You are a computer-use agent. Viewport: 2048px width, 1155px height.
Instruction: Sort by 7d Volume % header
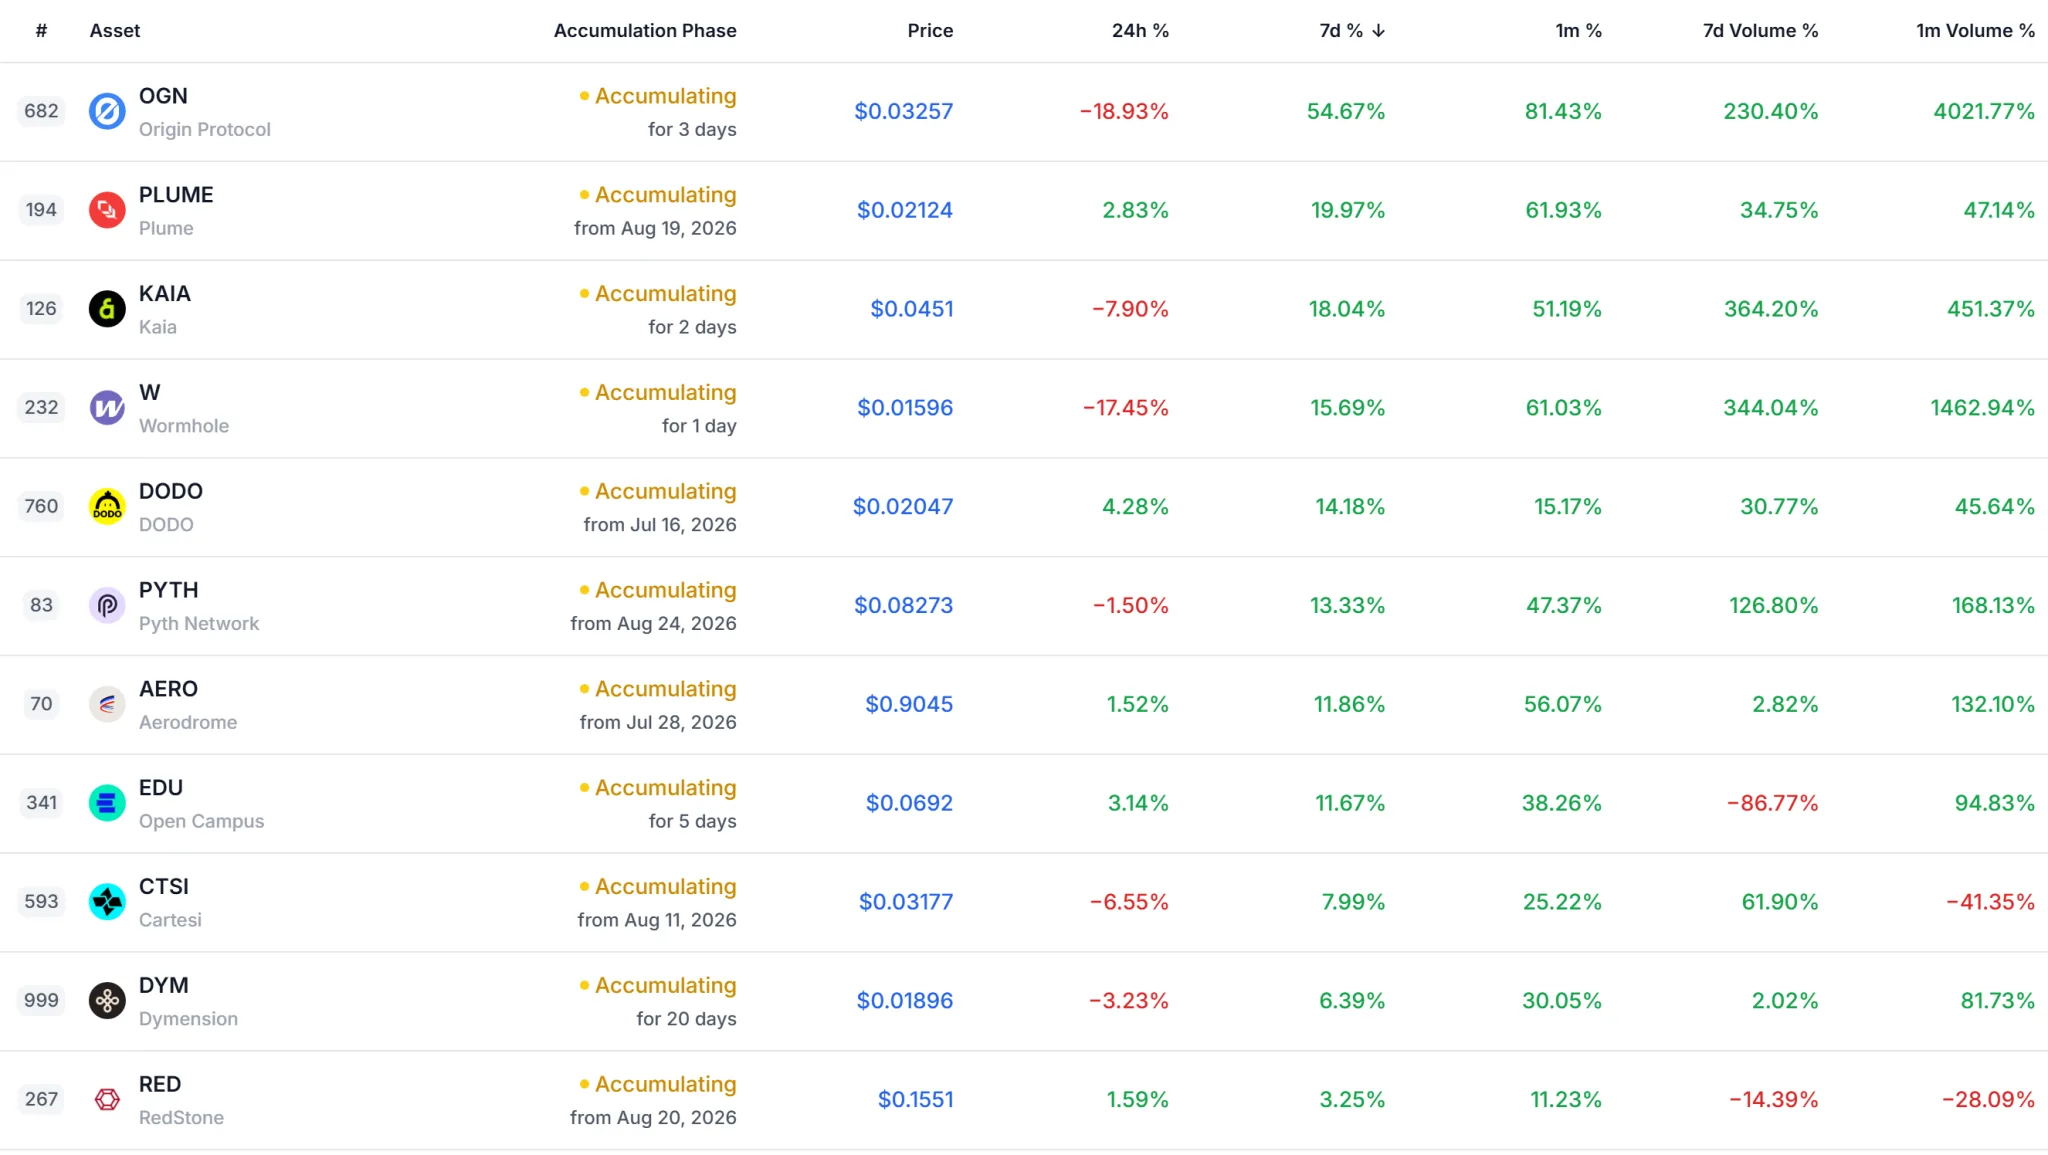tap(1760, 31)
